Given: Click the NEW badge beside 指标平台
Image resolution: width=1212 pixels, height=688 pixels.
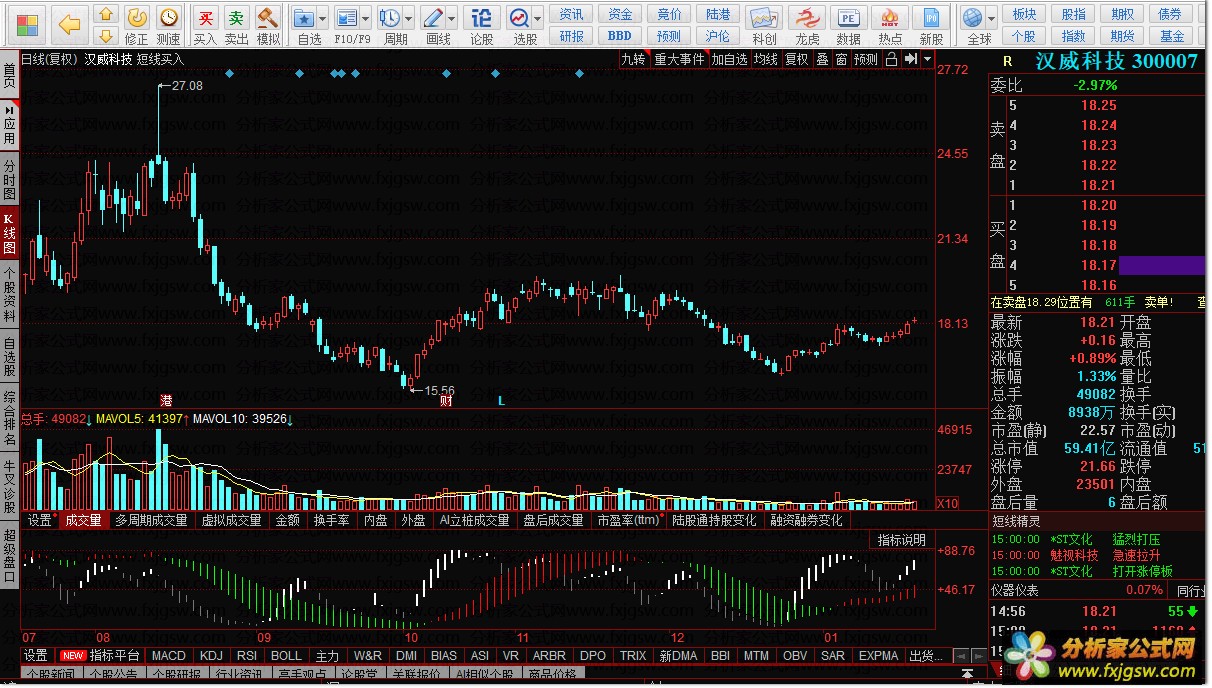Looking at the screenshot, I should point(73,656).
